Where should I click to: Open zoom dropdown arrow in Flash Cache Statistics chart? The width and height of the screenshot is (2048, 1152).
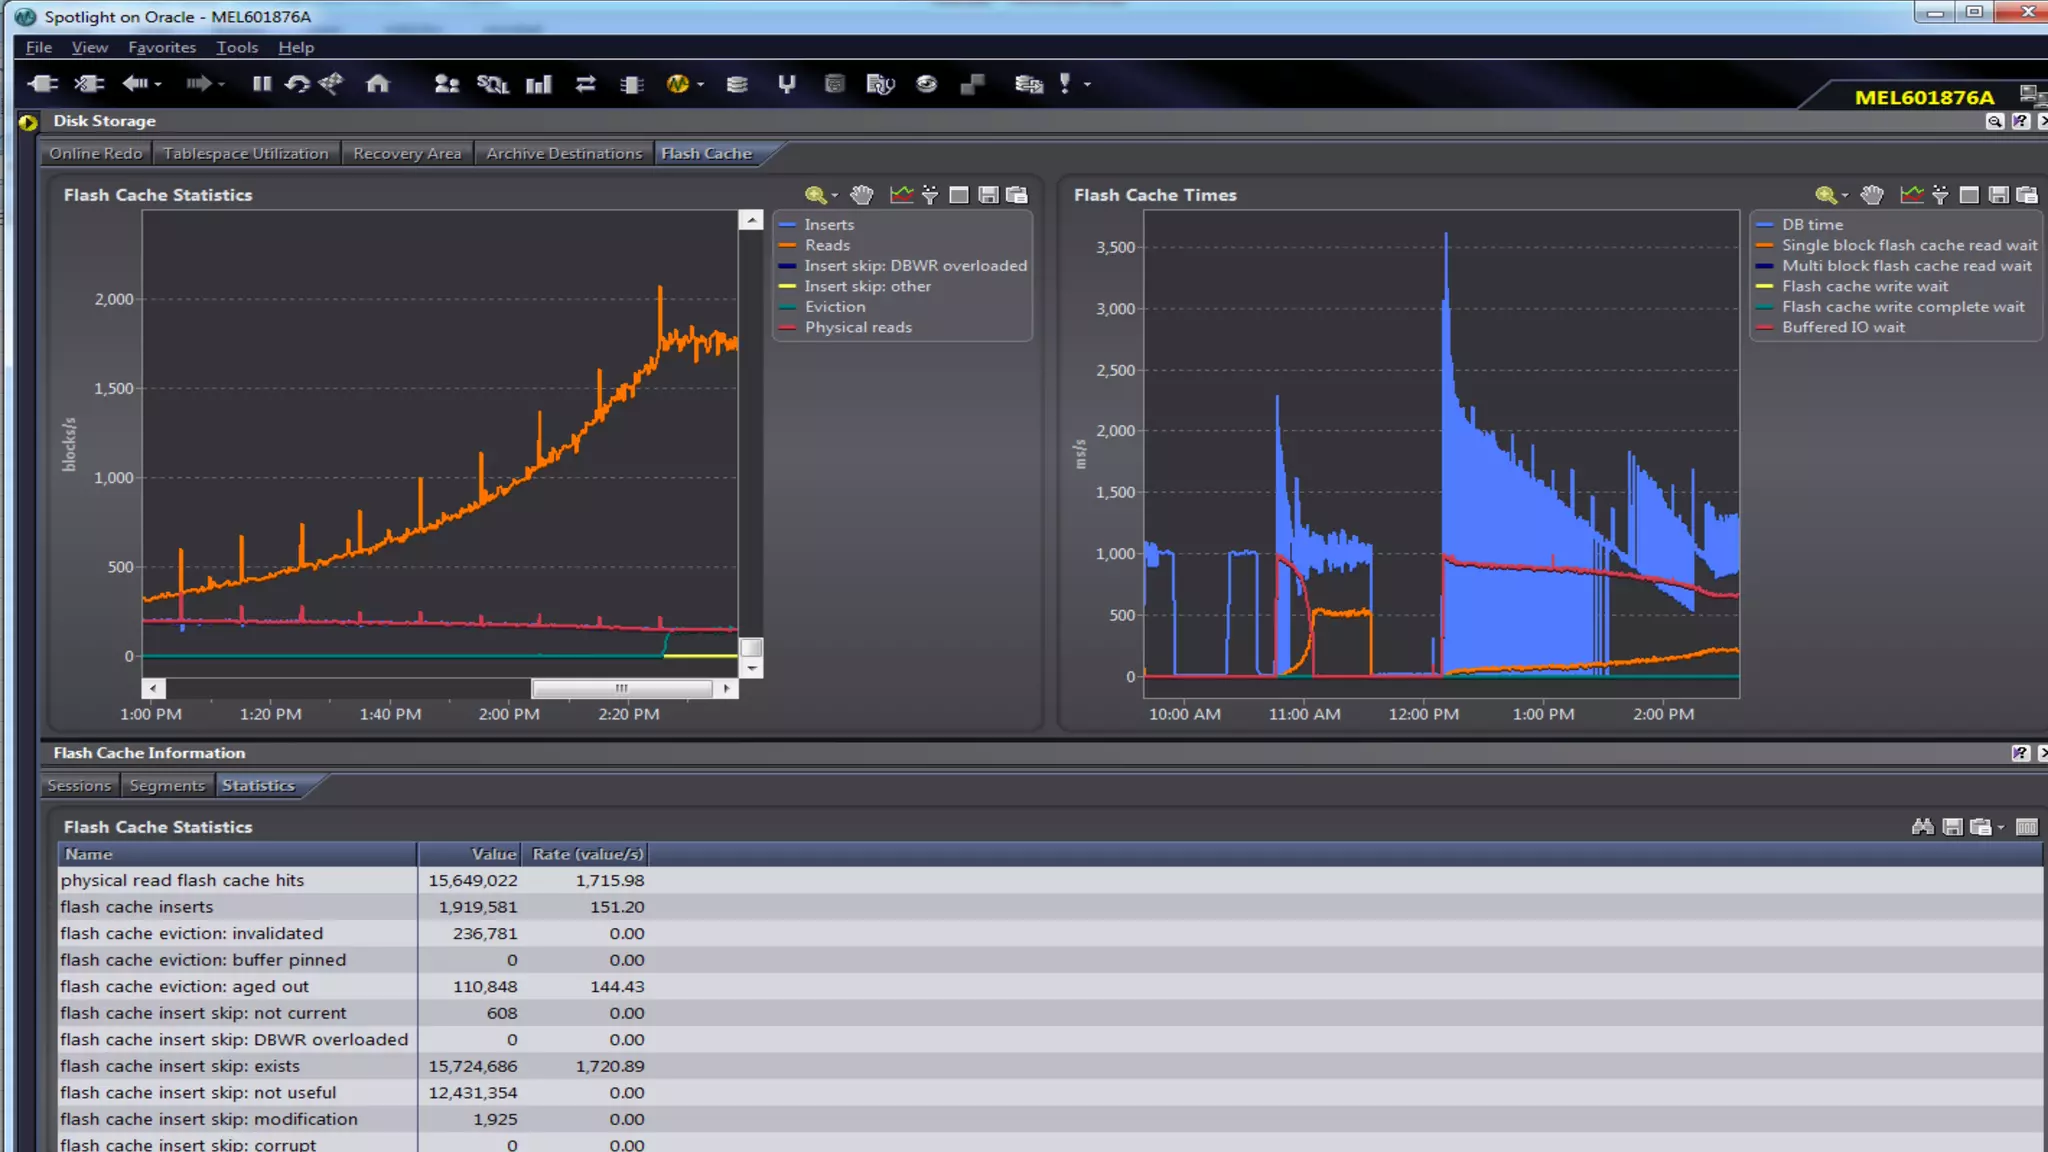tap(835, 196)
